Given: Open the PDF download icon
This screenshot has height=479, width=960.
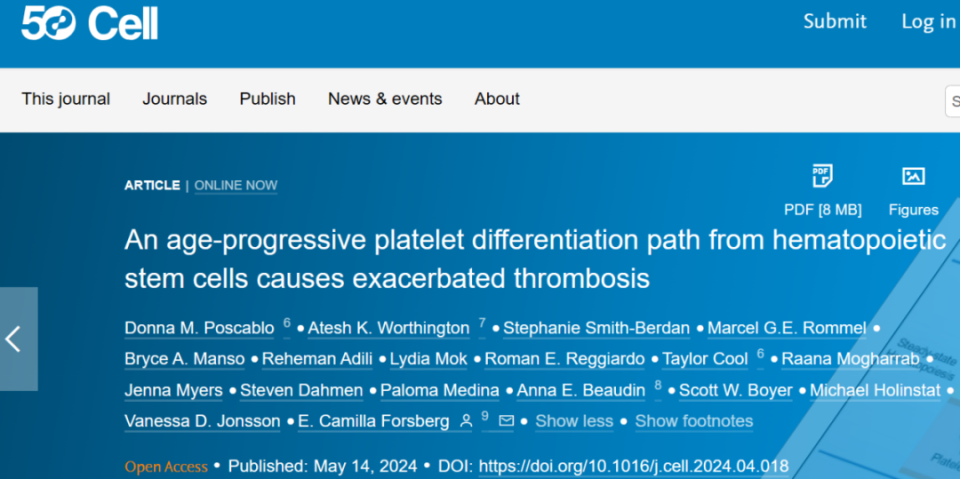Looking at the screenshot, I should pyautogui.click(x=822, y=176).
